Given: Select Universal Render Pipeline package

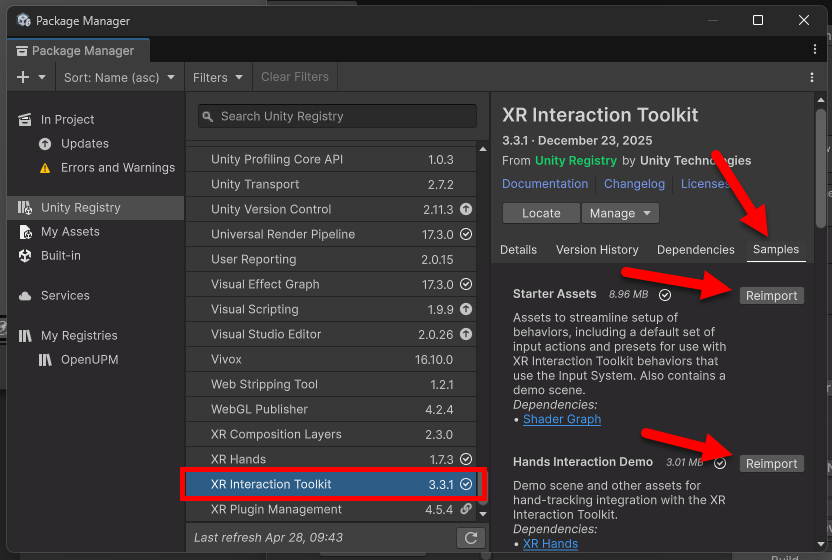Looking at the screenshot, I should point(331,234).
